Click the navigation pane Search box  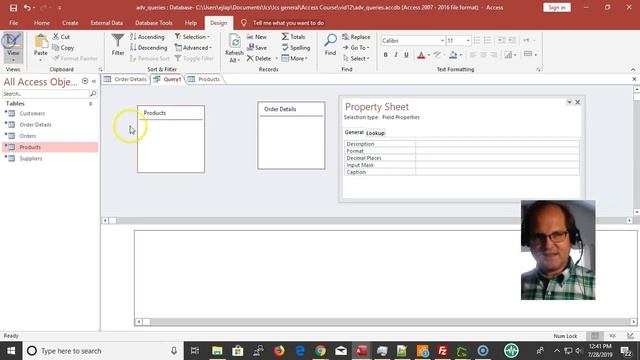pyautogui.click(x=45, y=94)
